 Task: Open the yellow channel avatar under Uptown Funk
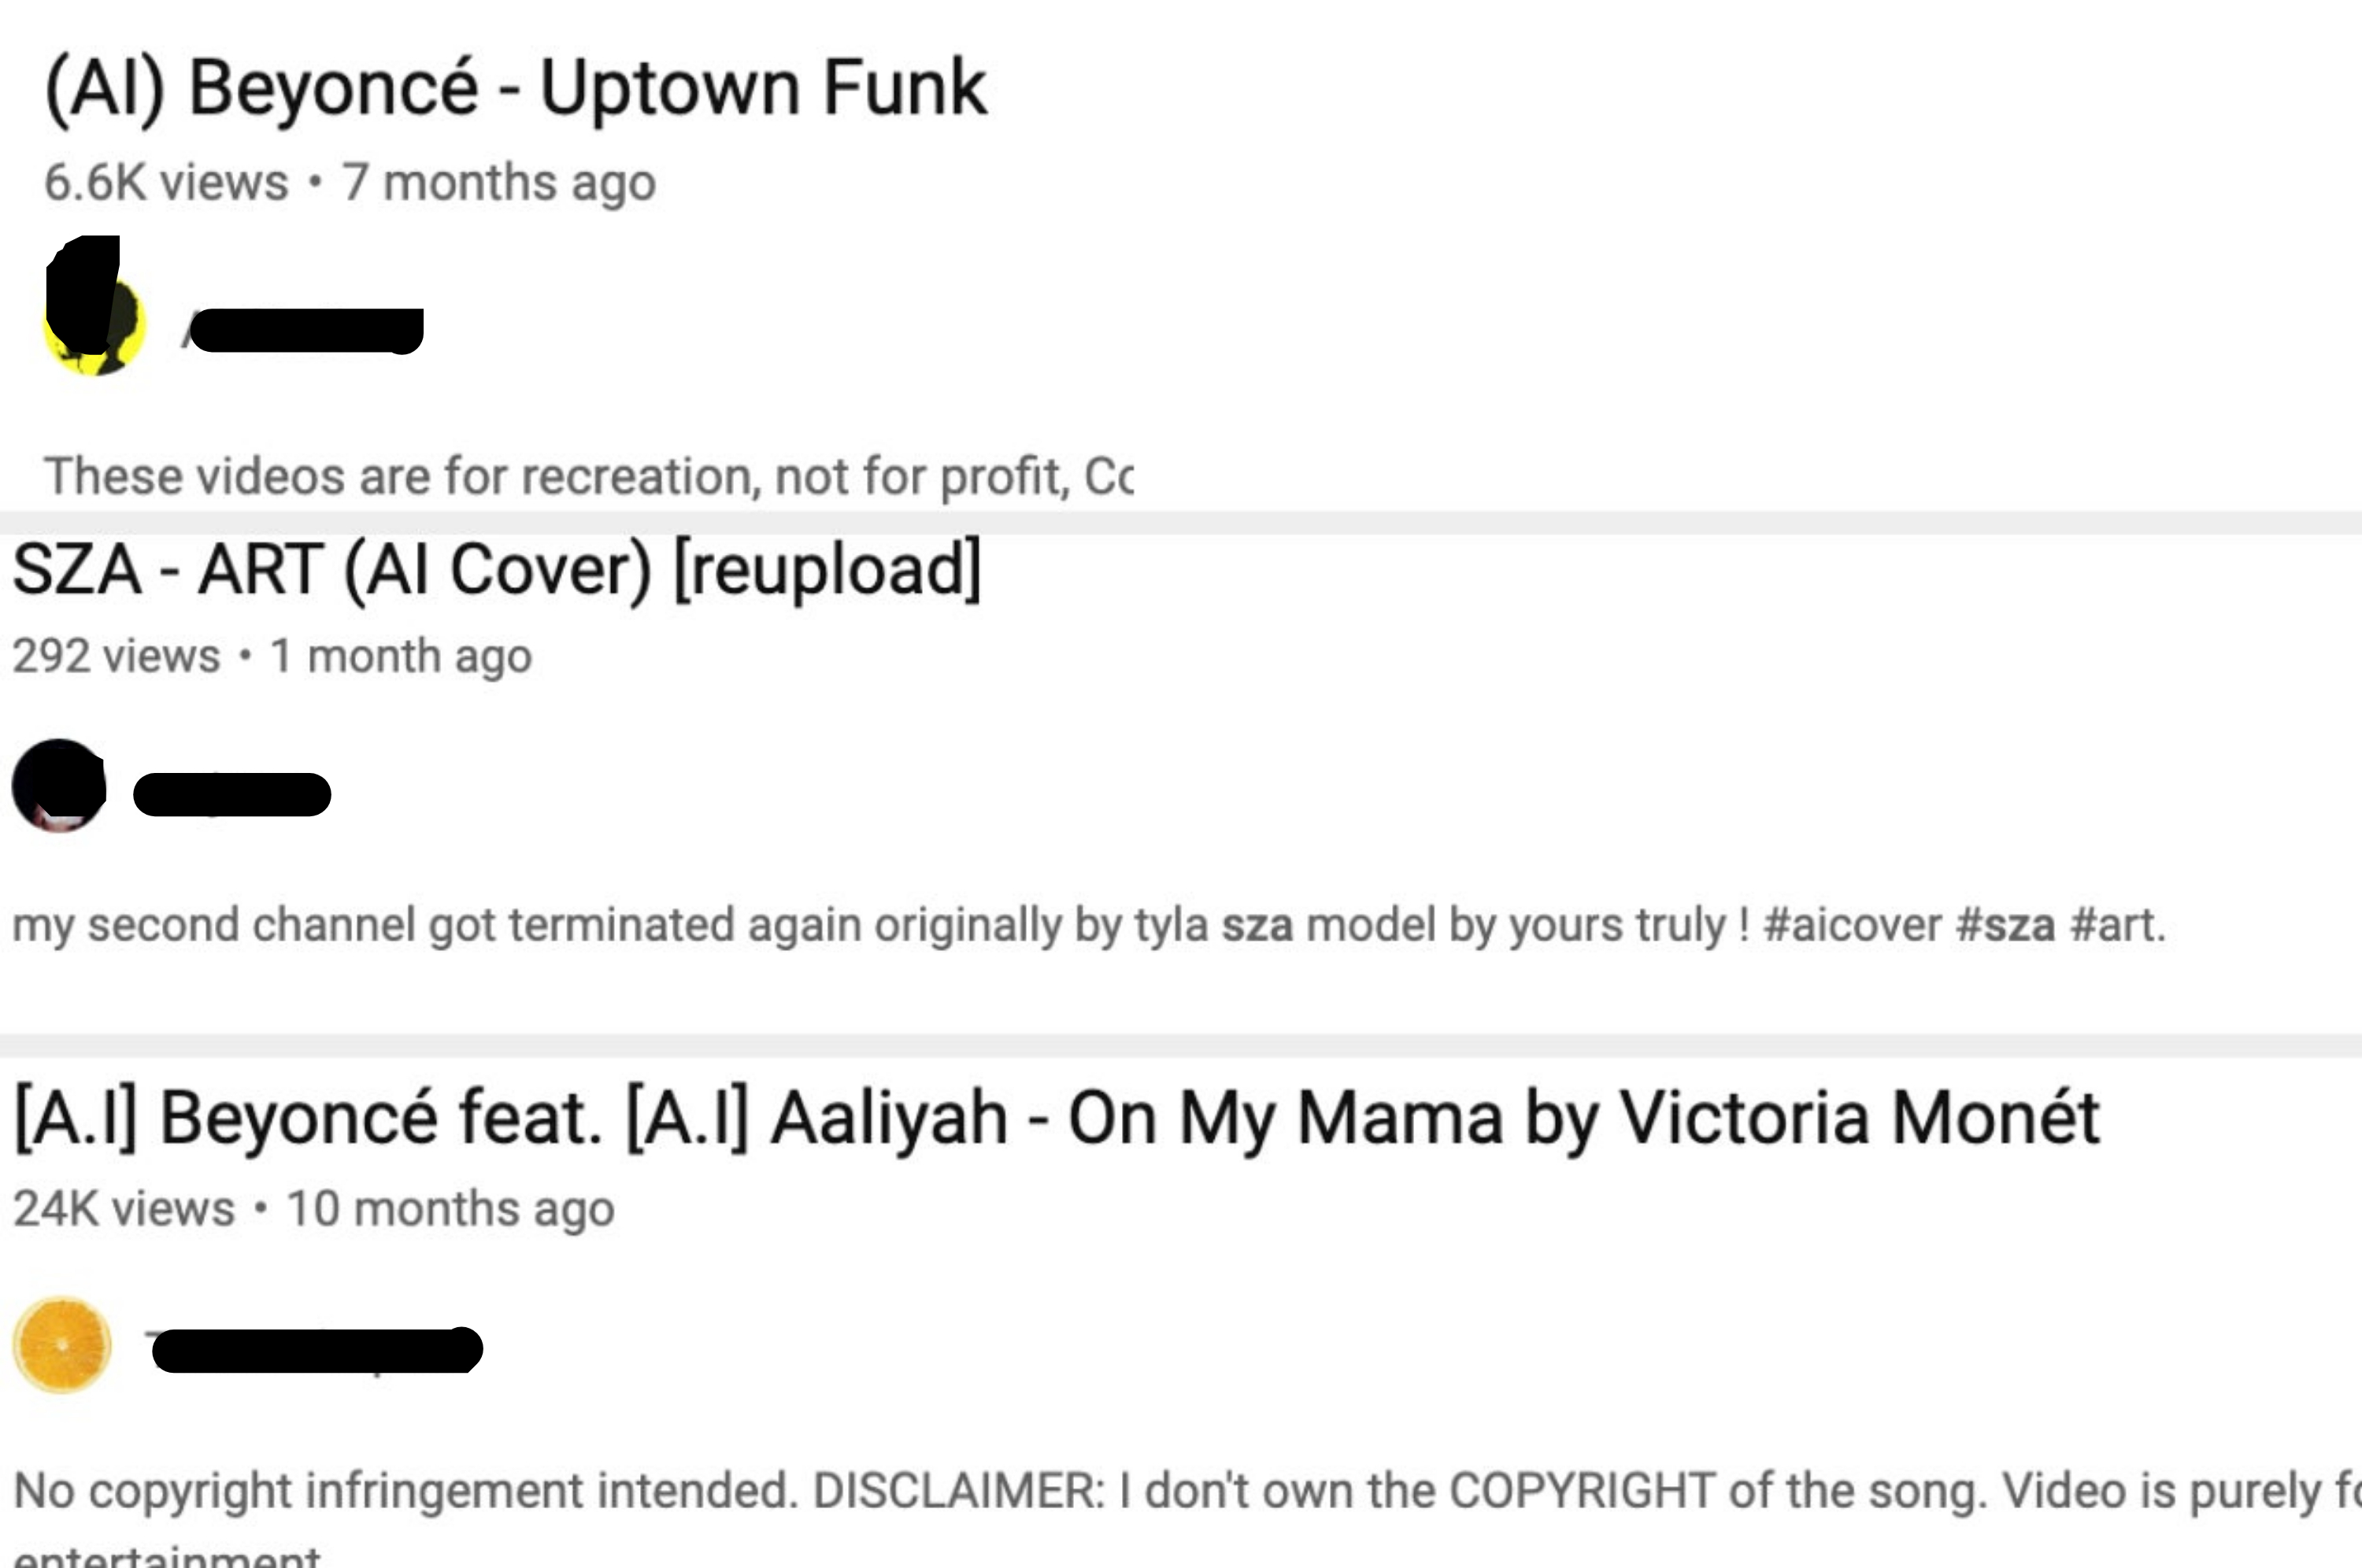click(x=95, y=324)
